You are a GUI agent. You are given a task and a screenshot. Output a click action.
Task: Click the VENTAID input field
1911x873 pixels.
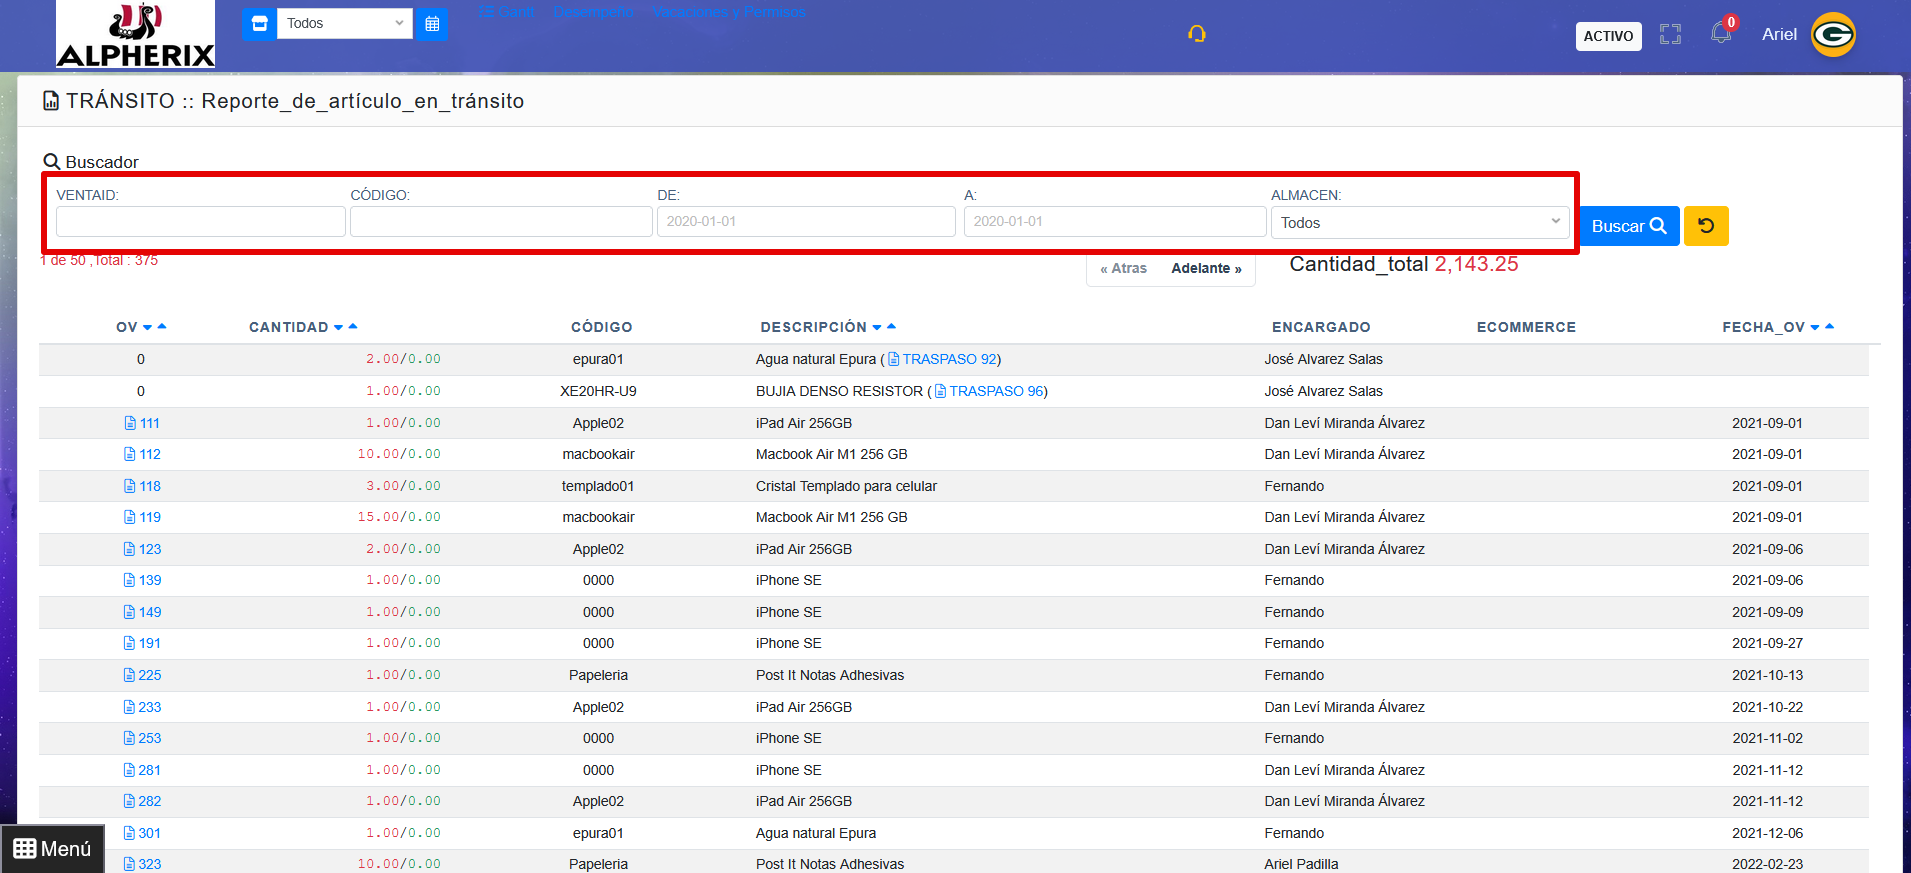(x=201, y=222)
